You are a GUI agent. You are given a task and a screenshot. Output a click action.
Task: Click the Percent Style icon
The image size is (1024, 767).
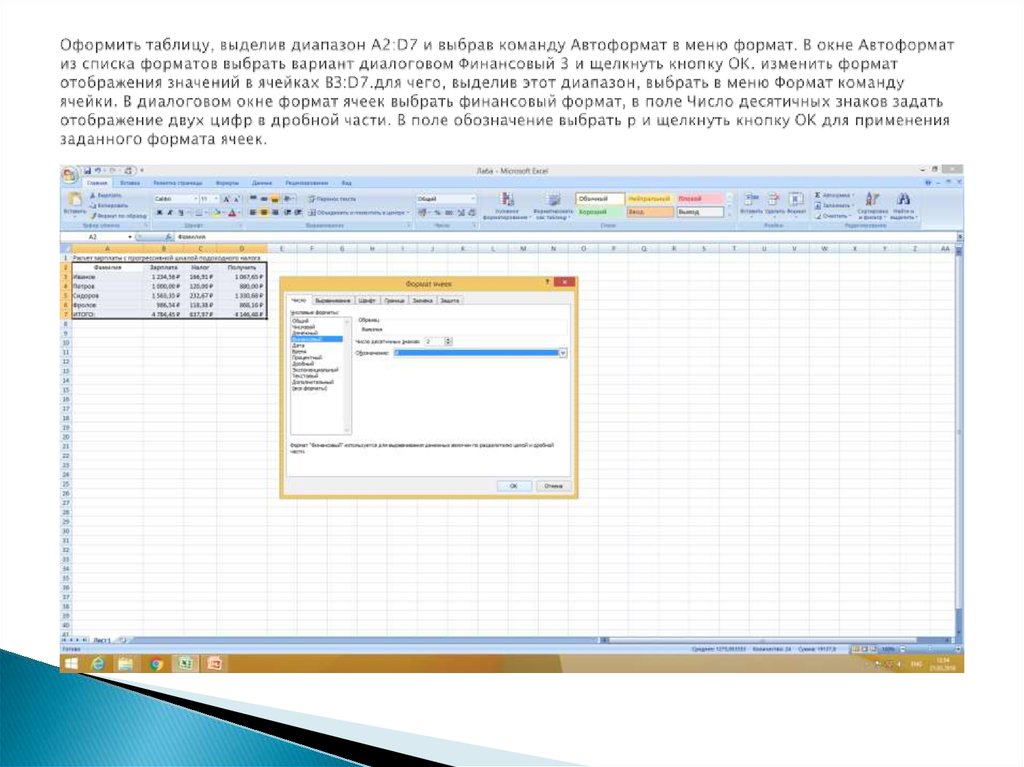[x=438, y=212]
